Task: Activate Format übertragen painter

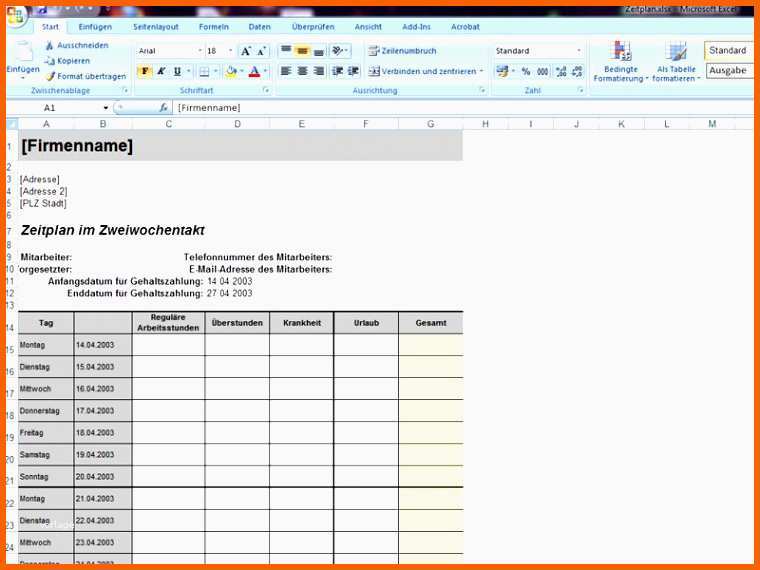Action: 86,76
